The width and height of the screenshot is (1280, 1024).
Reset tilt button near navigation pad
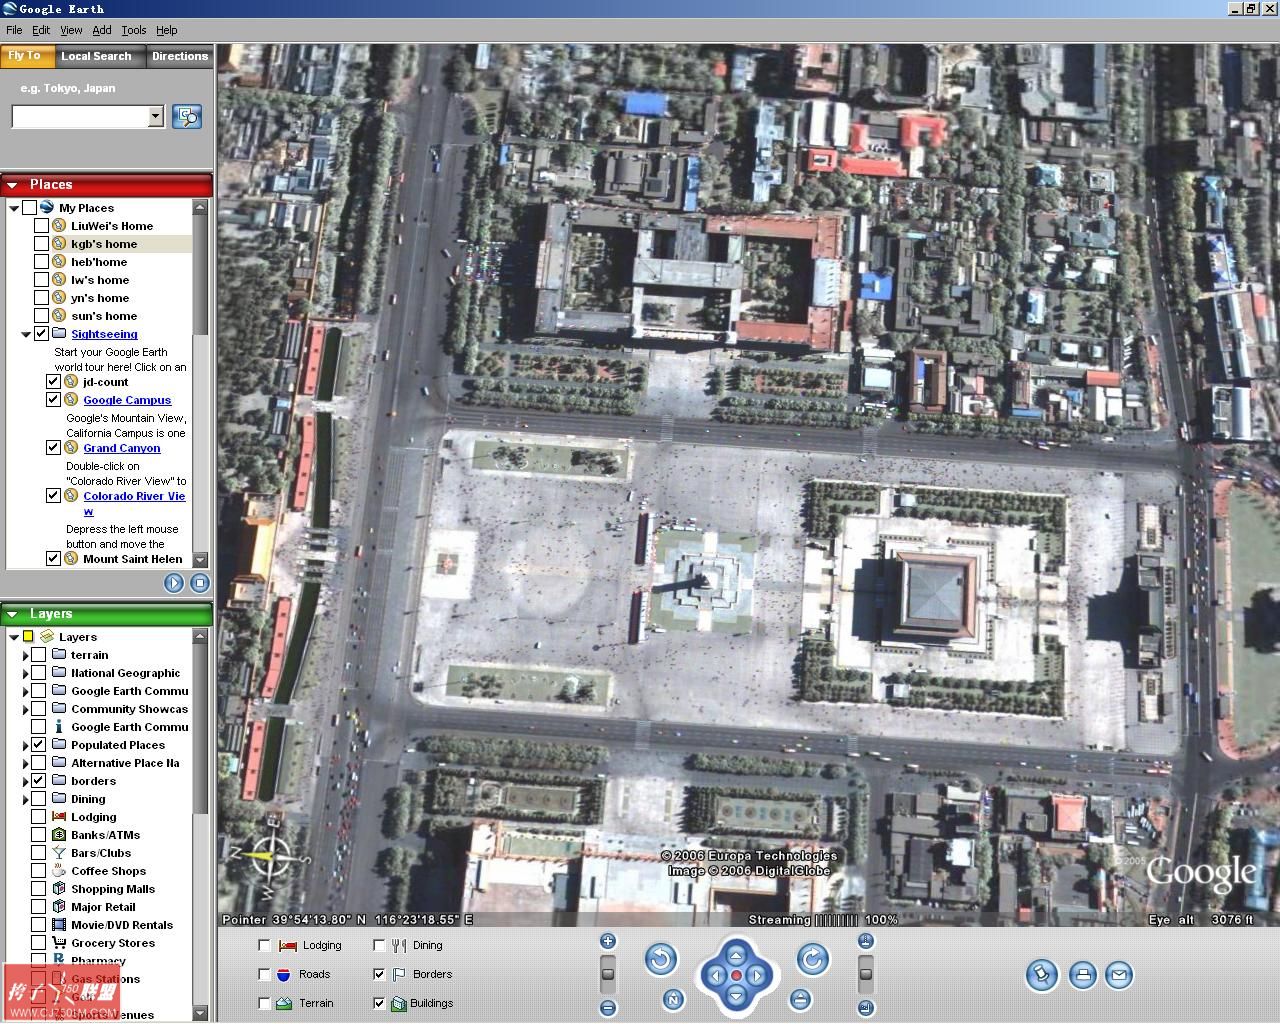799,999
